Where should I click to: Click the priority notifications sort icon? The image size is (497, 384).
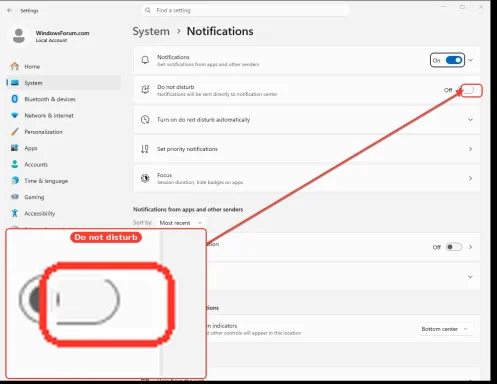[145, 149]
